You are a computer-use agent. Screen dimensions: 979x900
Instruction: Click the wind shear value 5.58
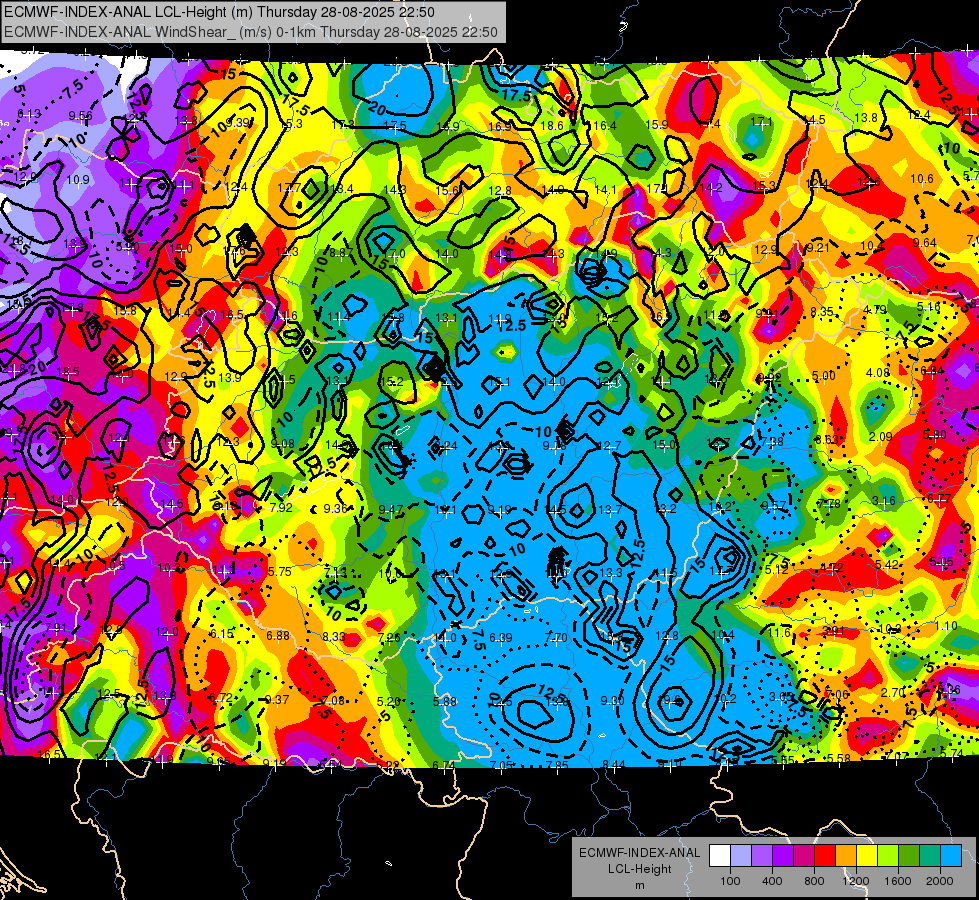point(839,759)
